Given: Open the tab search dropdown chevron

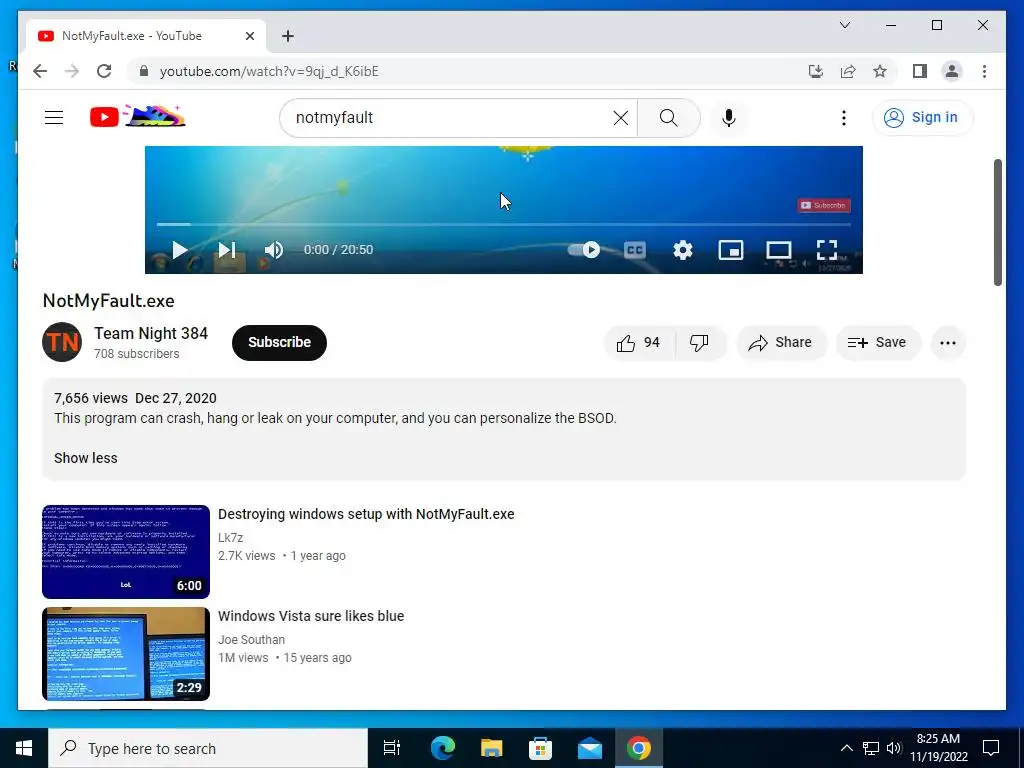Looking at the screenshot, I should coord(844,25).
